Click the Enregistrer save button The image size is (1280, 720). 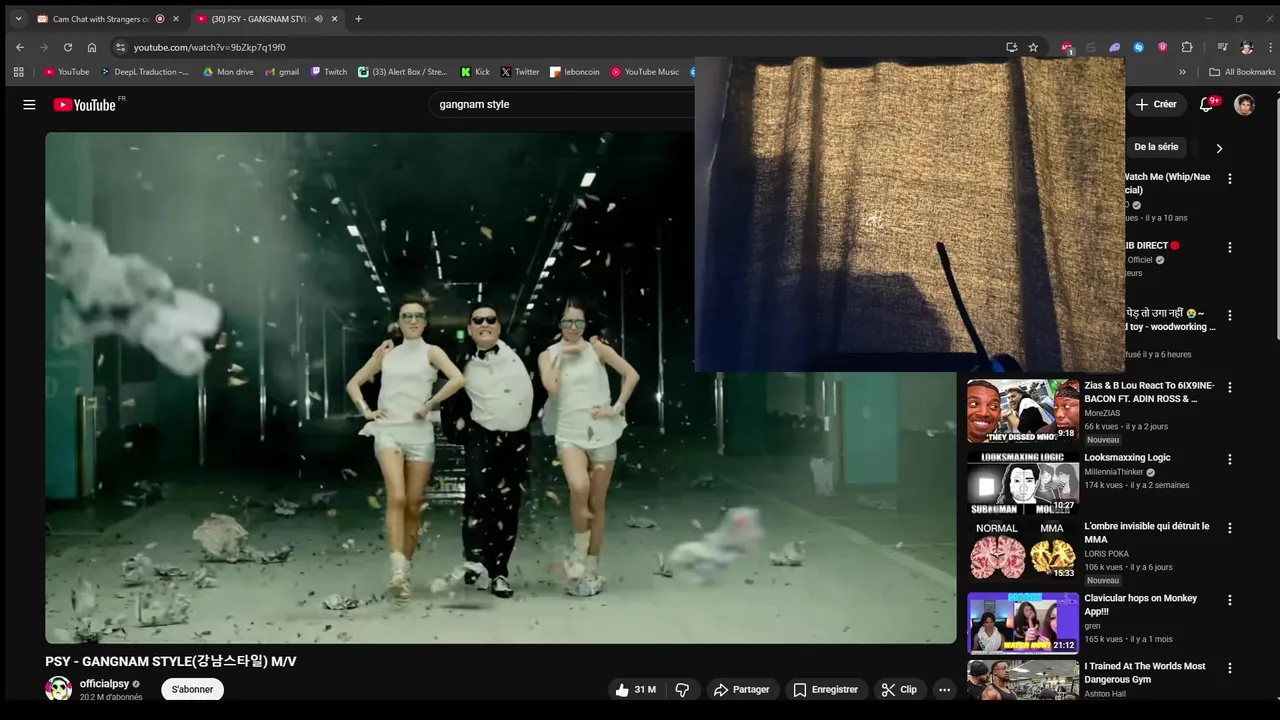pyautogui.click(x=826, y=689)
